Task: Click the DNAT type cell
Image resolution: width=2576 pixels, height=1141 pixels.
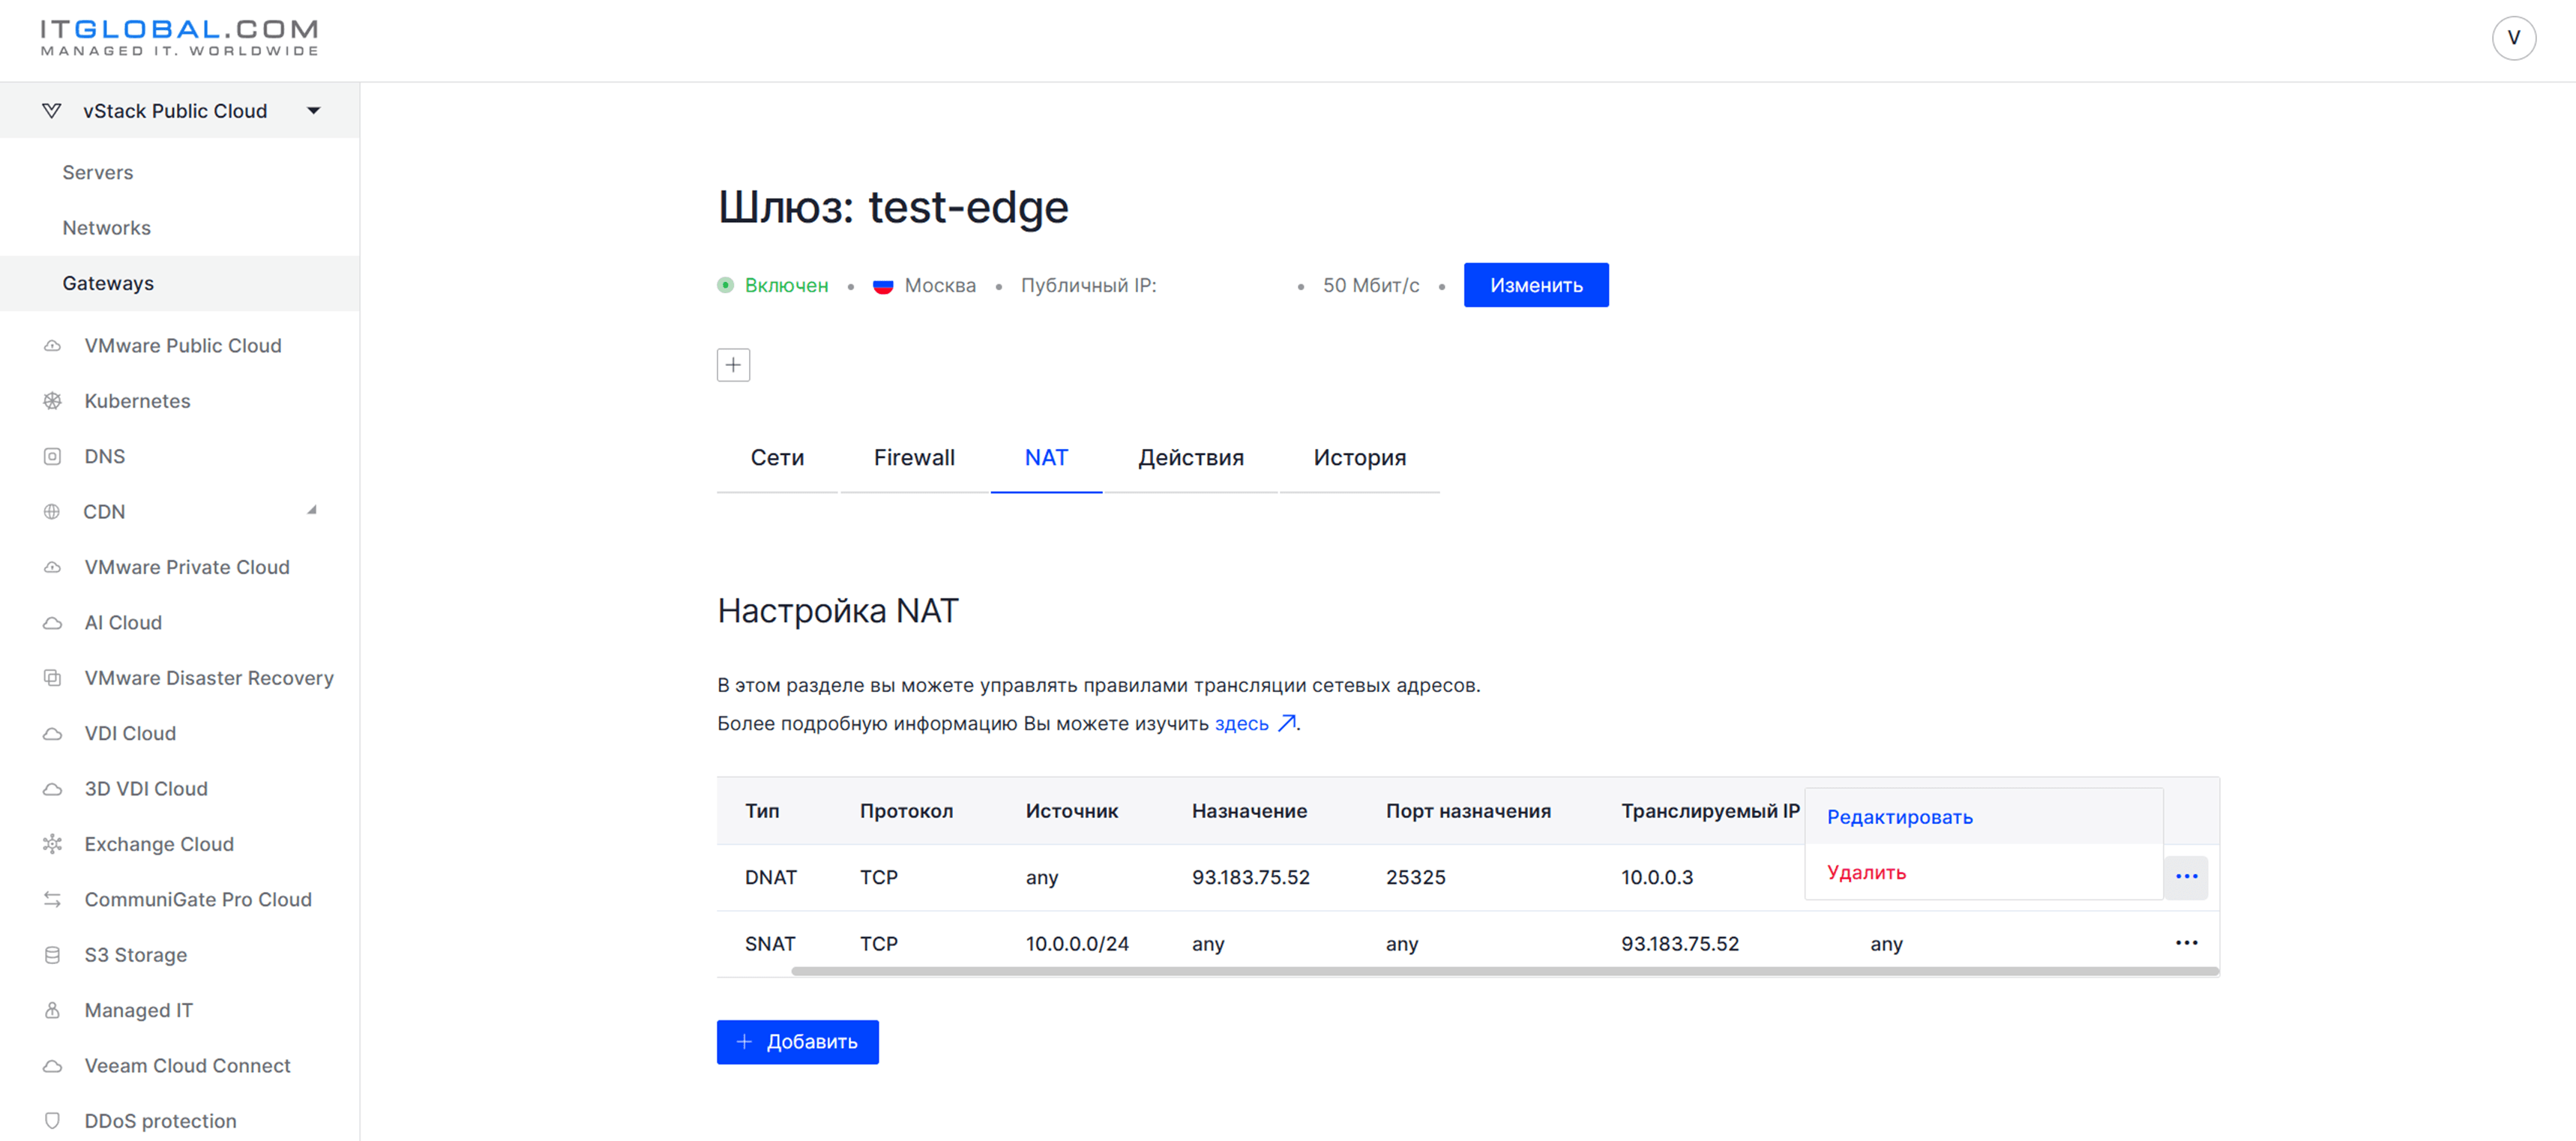Action: click(x=771, y=877)
